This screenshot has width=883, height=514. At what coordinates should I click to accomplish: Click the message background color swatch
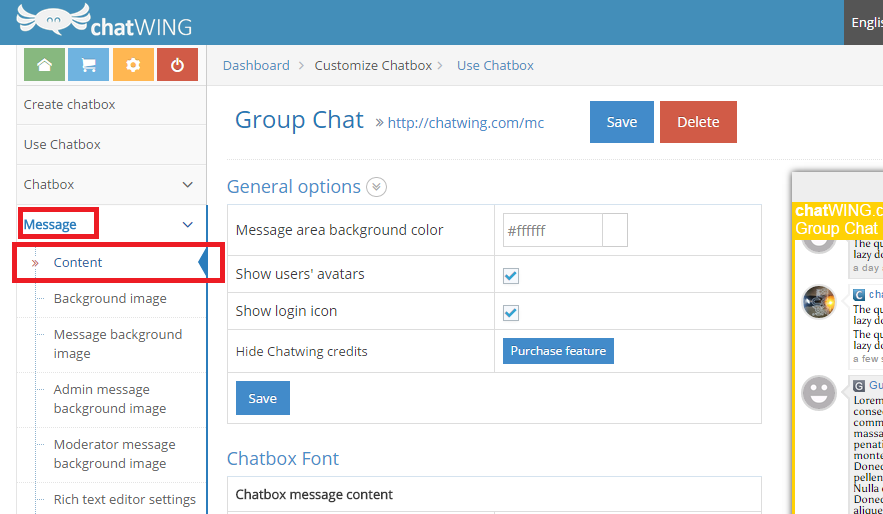tap(615, 230)
